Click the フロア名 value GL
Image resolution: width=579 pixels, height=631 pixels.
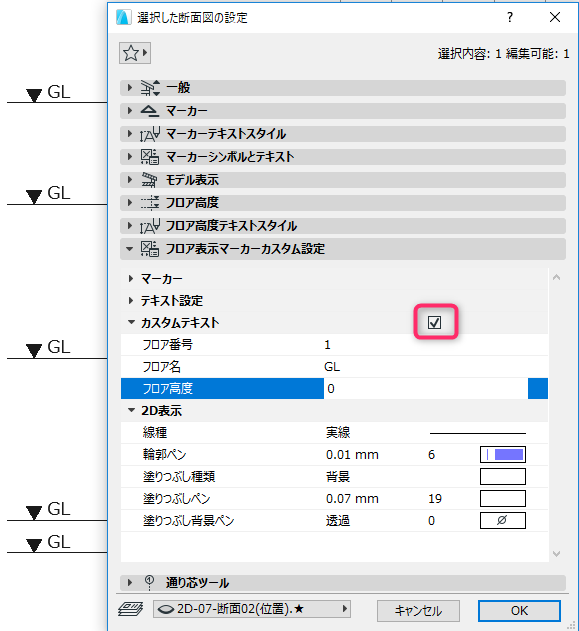[x=332, y=367]
